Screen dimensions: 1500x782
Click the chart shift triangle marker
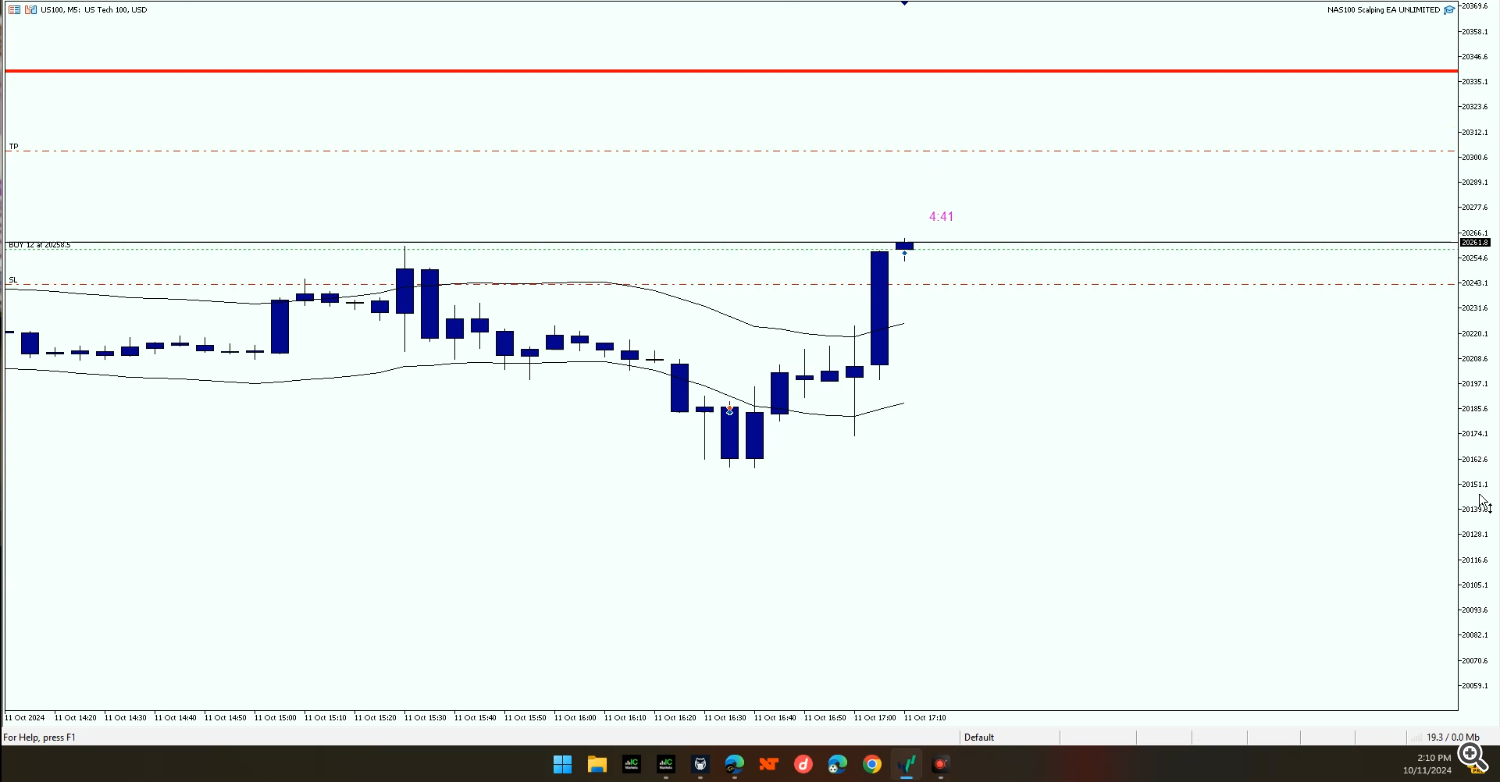[904, 3]
